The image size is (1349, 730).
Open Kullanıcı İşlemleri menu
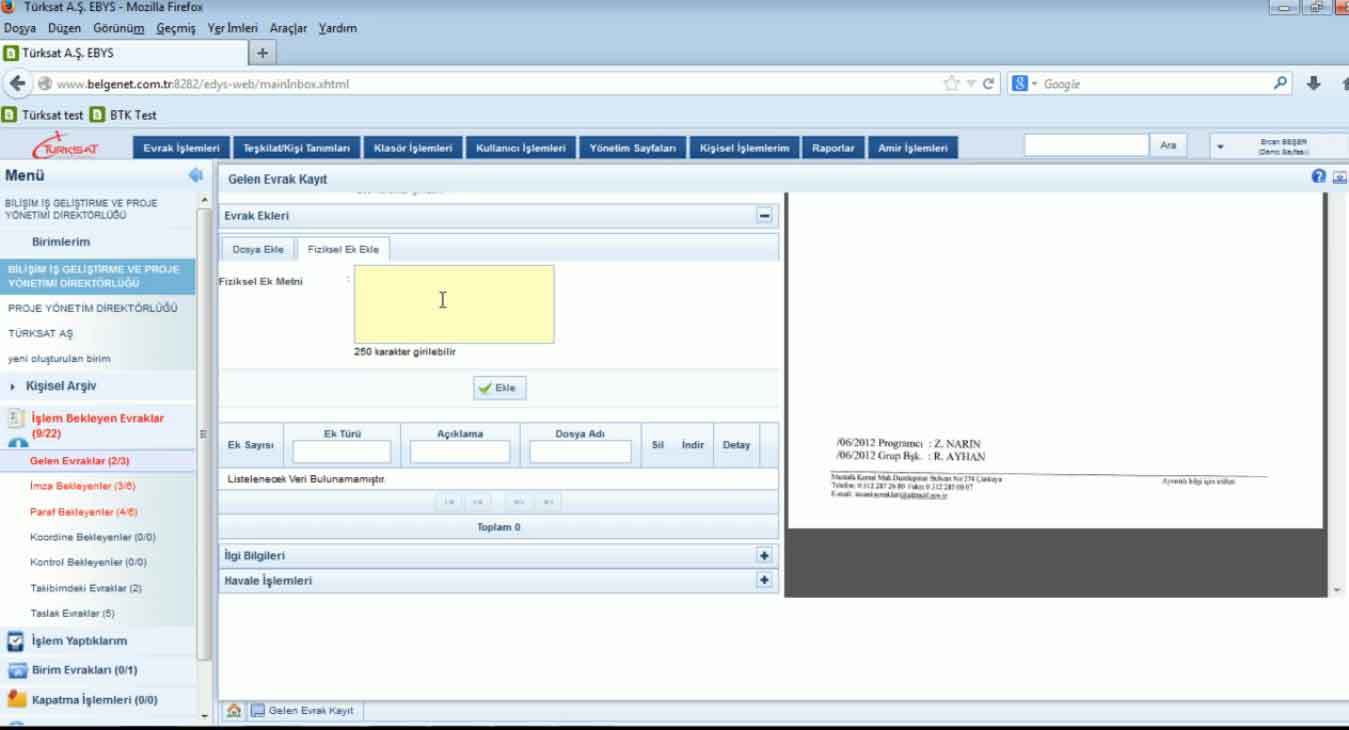click(521, 148)
